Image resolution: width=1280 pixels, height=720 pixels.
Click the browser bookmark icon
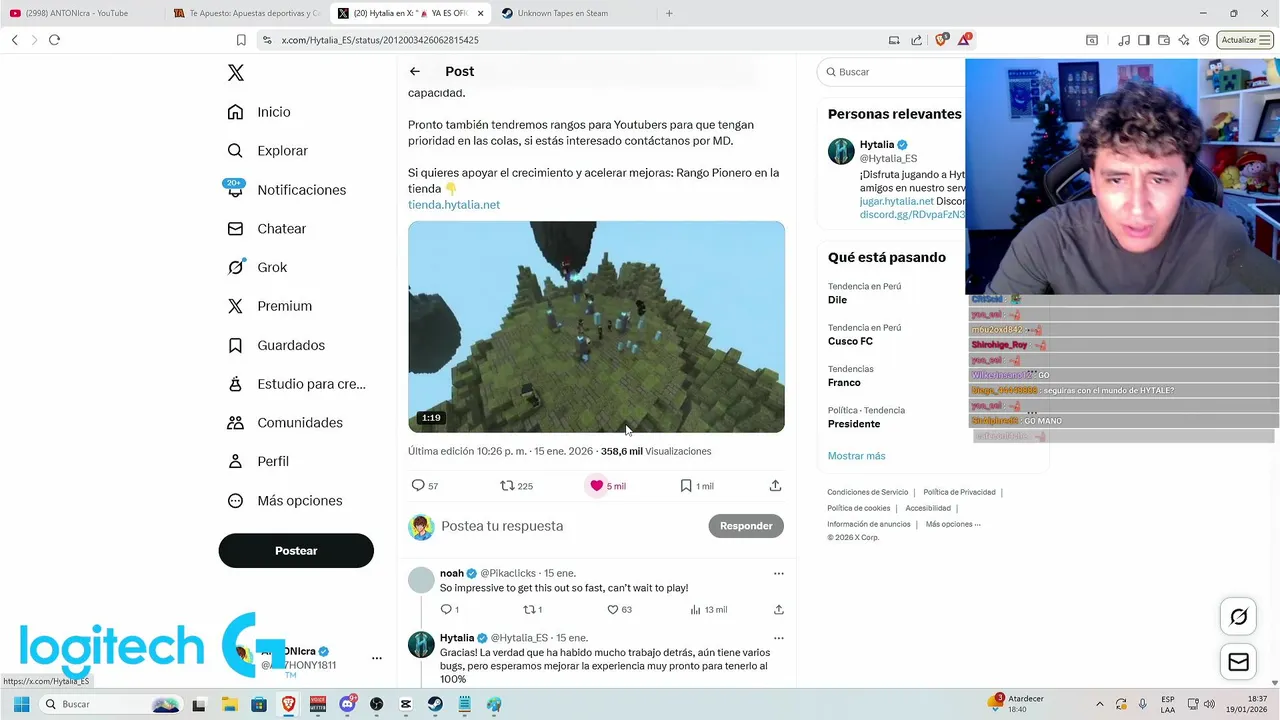pos(241,40)
